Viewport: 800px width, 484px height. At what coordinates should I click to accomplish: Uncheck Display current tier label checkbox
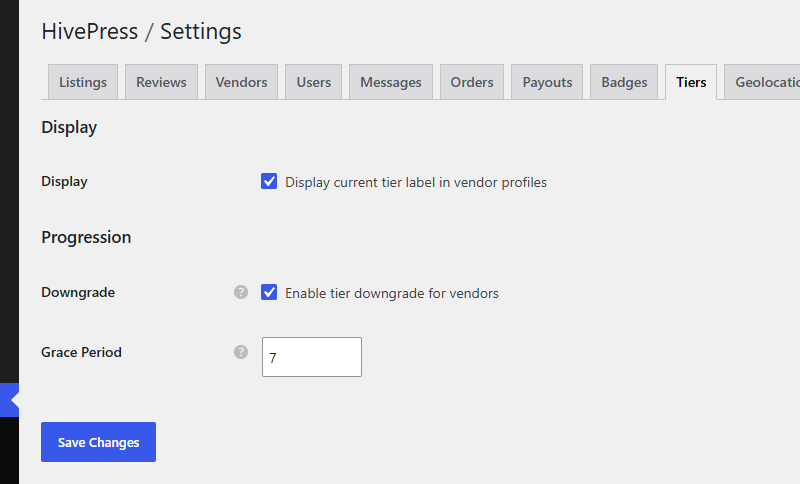click(269, 181)
